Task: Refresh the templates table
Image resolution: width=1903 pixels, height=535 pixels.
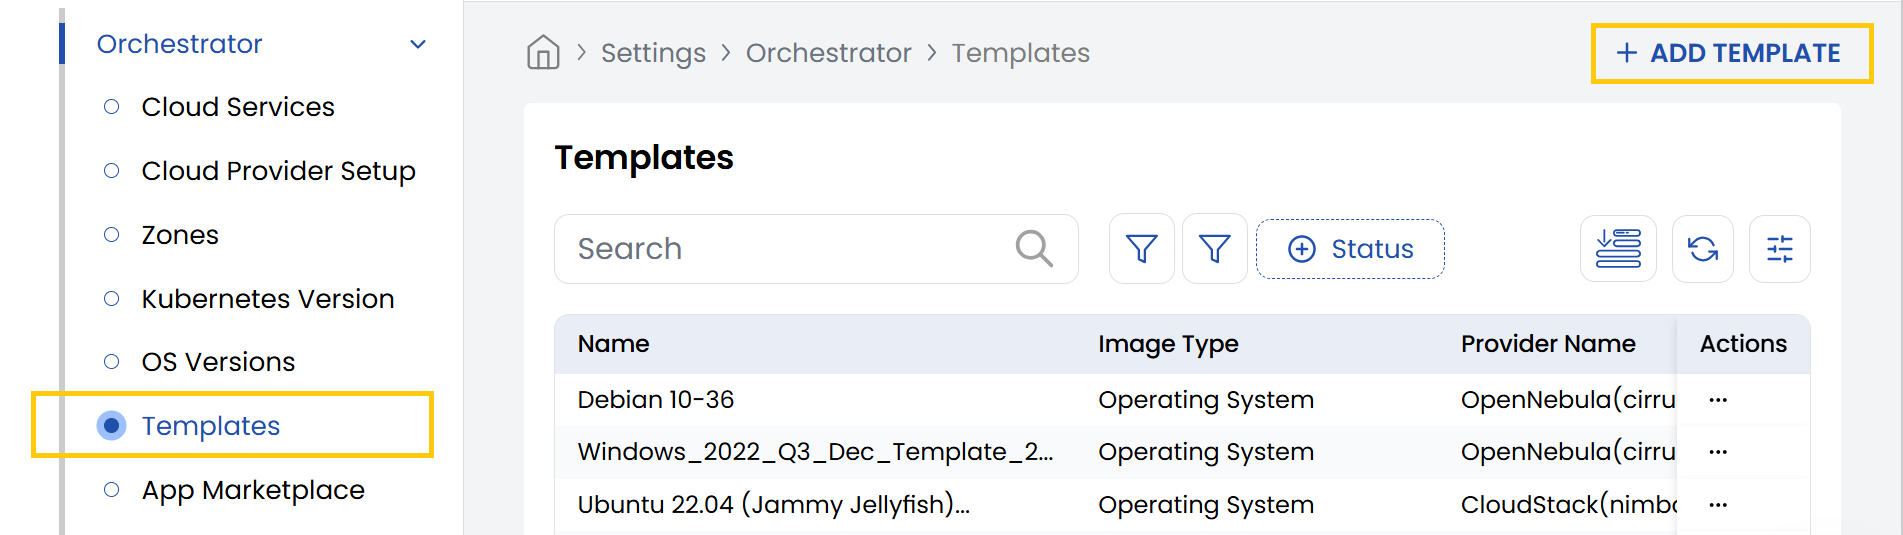Action: (1702, 249)
